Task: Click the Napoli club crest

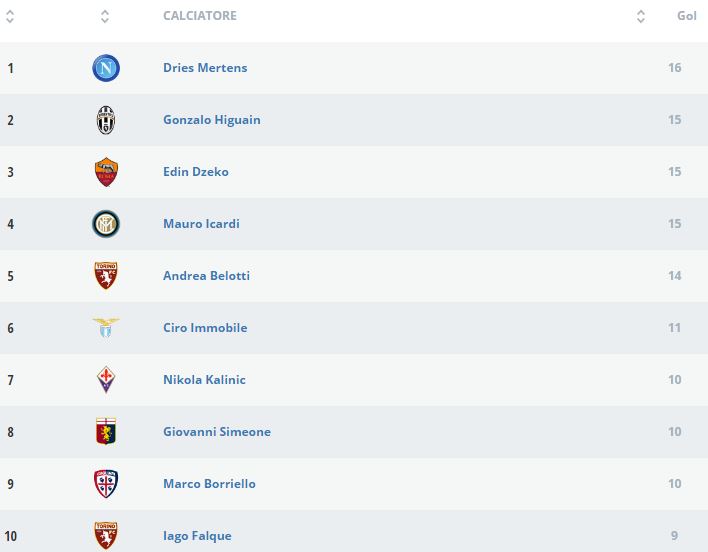Action: [x=106, y=68]
